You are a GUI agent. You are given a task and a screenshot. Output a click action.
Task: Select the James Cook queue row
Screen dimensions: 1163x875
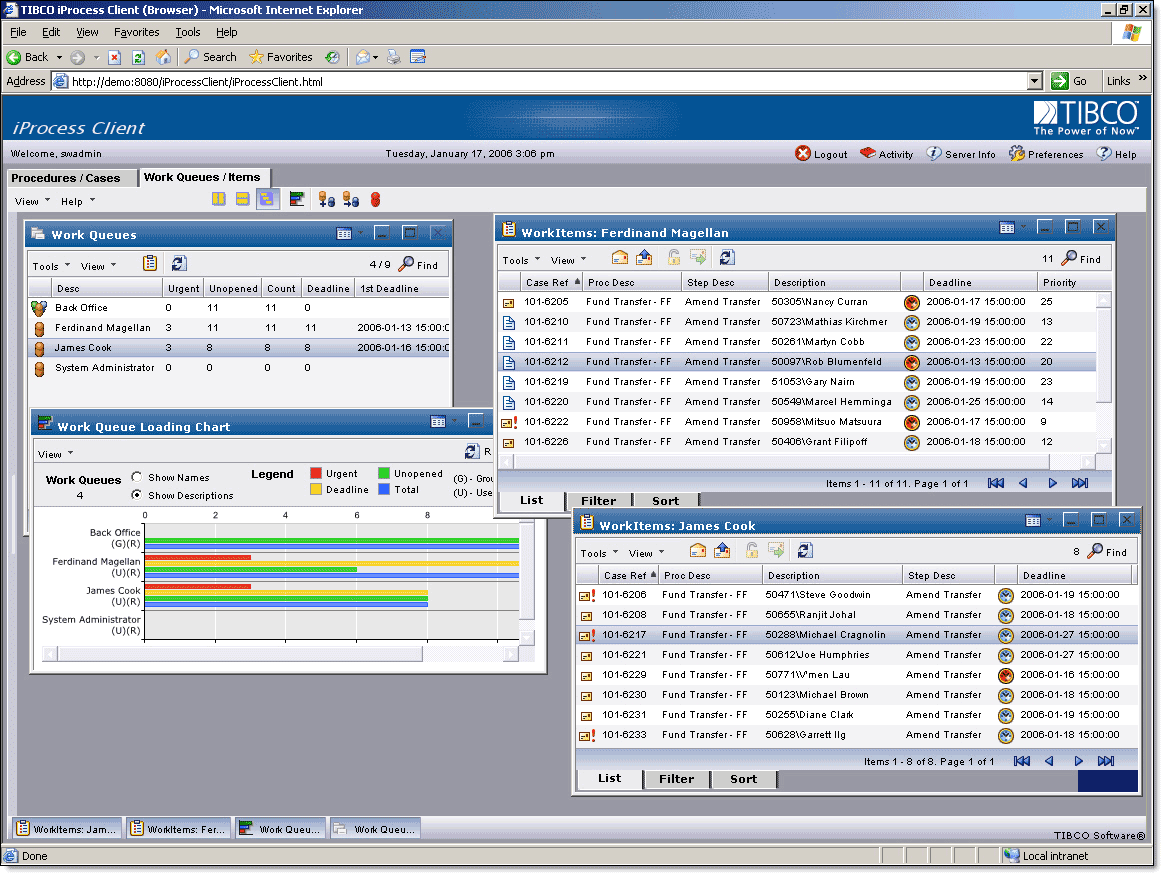coord(239,347)
